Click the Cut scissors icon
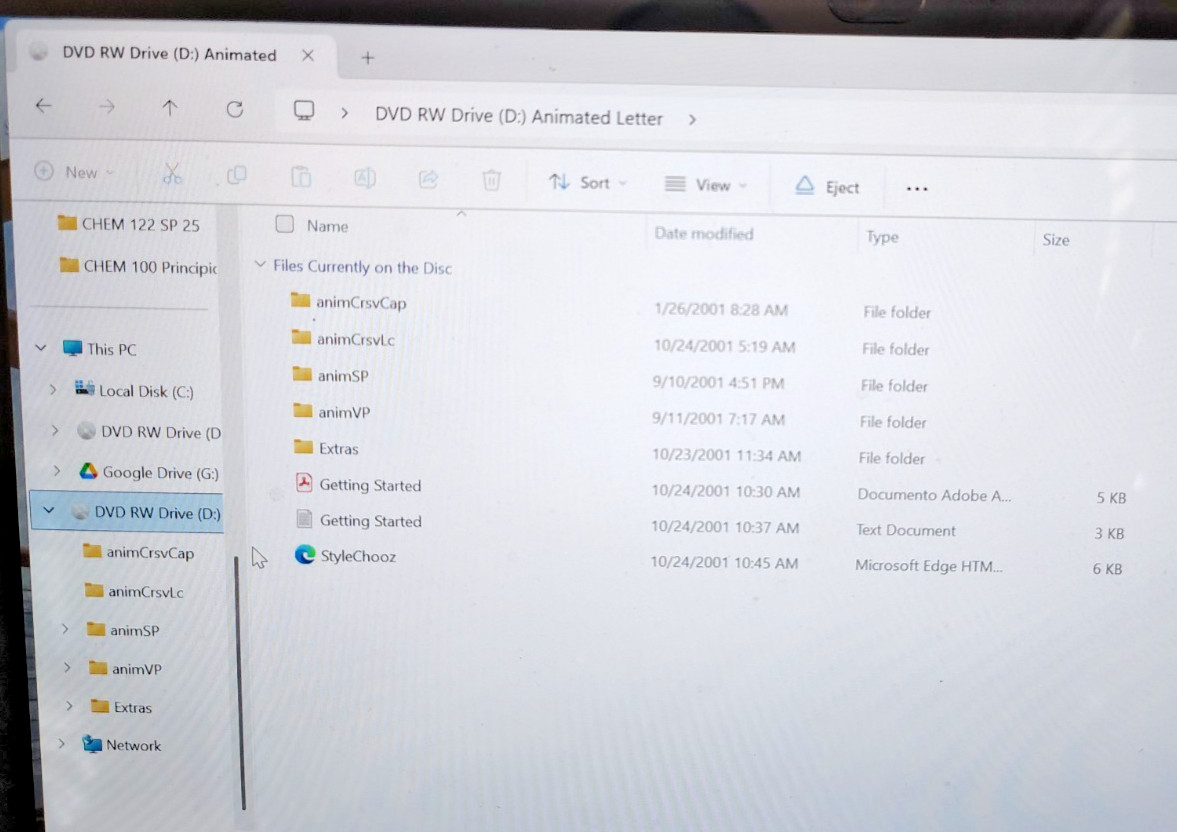 point(172,174)
